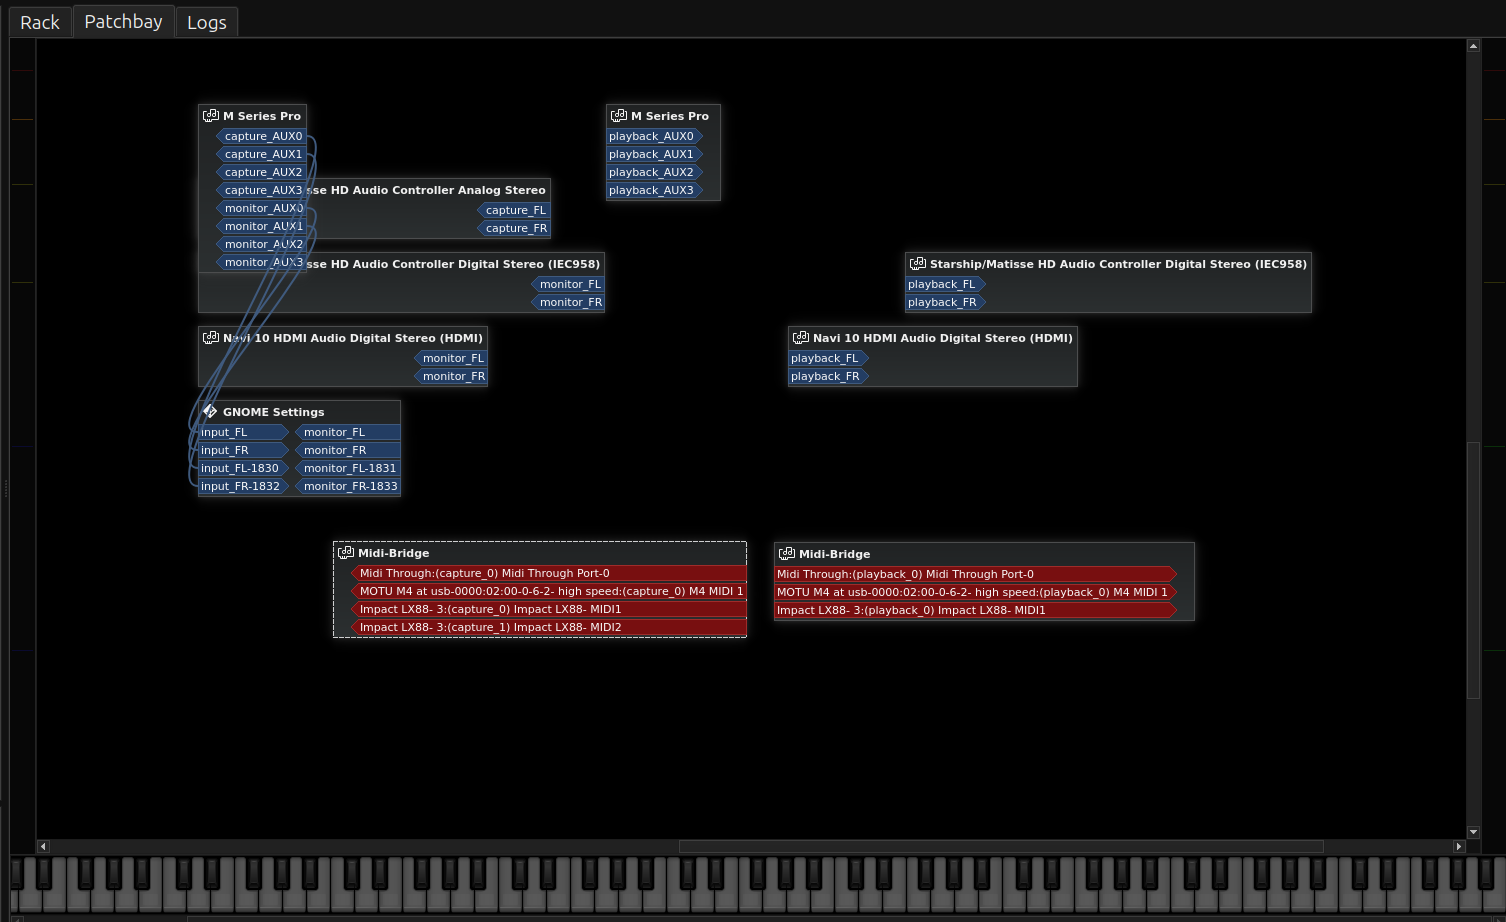Click the Navi 10 HDMI monitor group icon
The height and width of the screenshot is (922, 1506).
(x=211, y=338)
